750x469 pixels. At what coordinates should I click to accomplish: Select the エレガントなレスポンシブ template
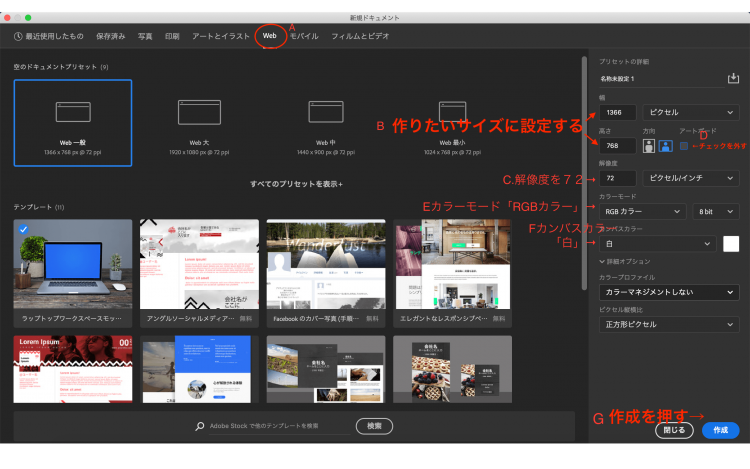tap(452, 273)
